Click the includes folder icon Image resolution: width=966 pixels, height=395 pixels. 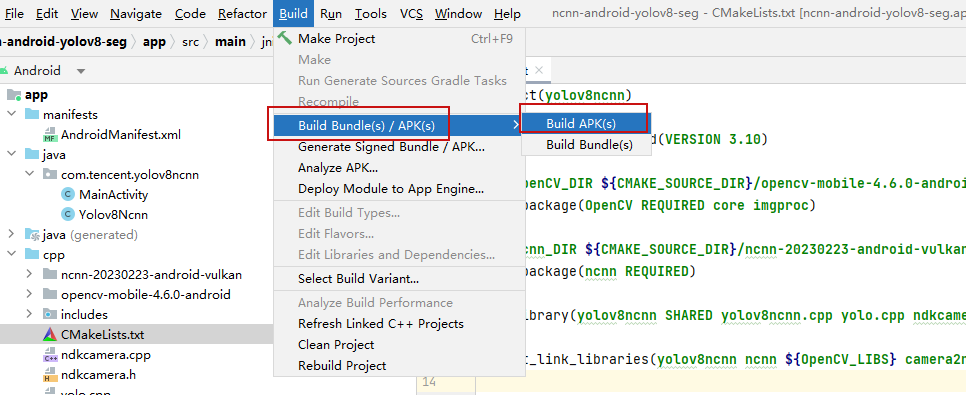coord(50,314)
